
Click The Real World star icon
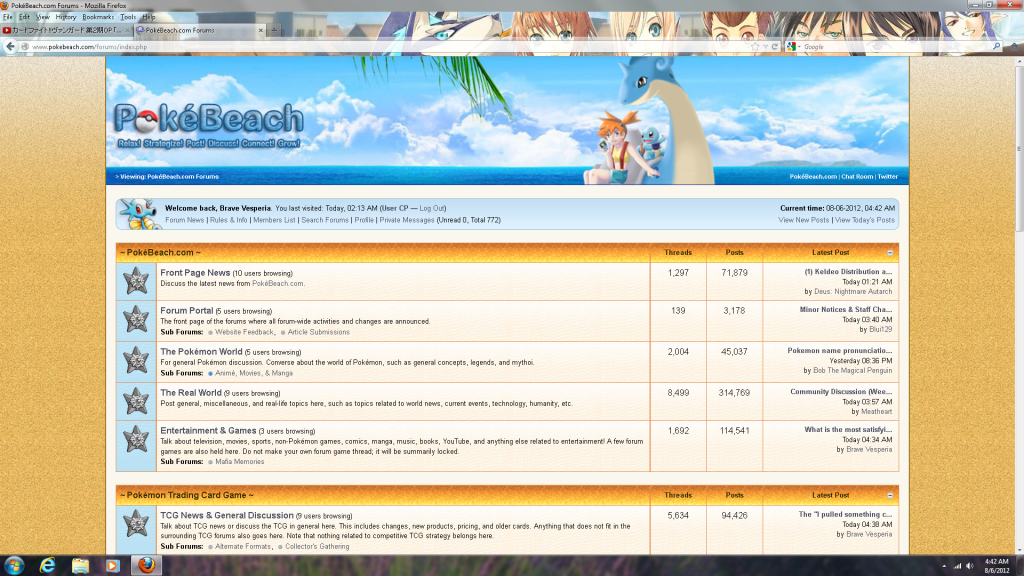pos(136,401)
